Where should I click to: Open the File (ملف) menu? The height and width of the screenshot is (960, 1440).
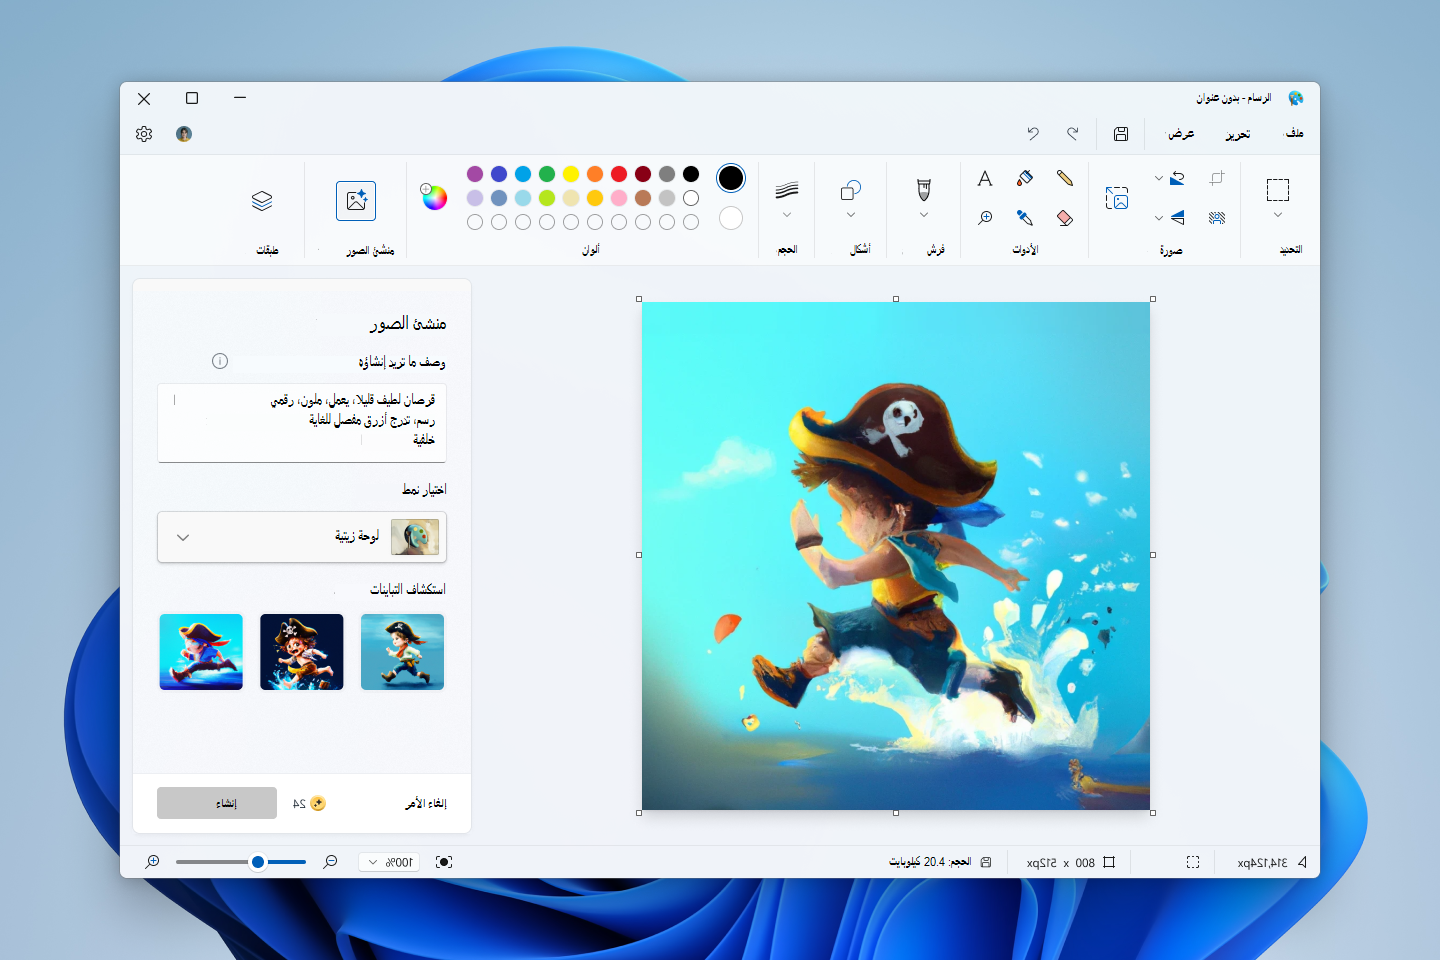[x=1294, y=133]
